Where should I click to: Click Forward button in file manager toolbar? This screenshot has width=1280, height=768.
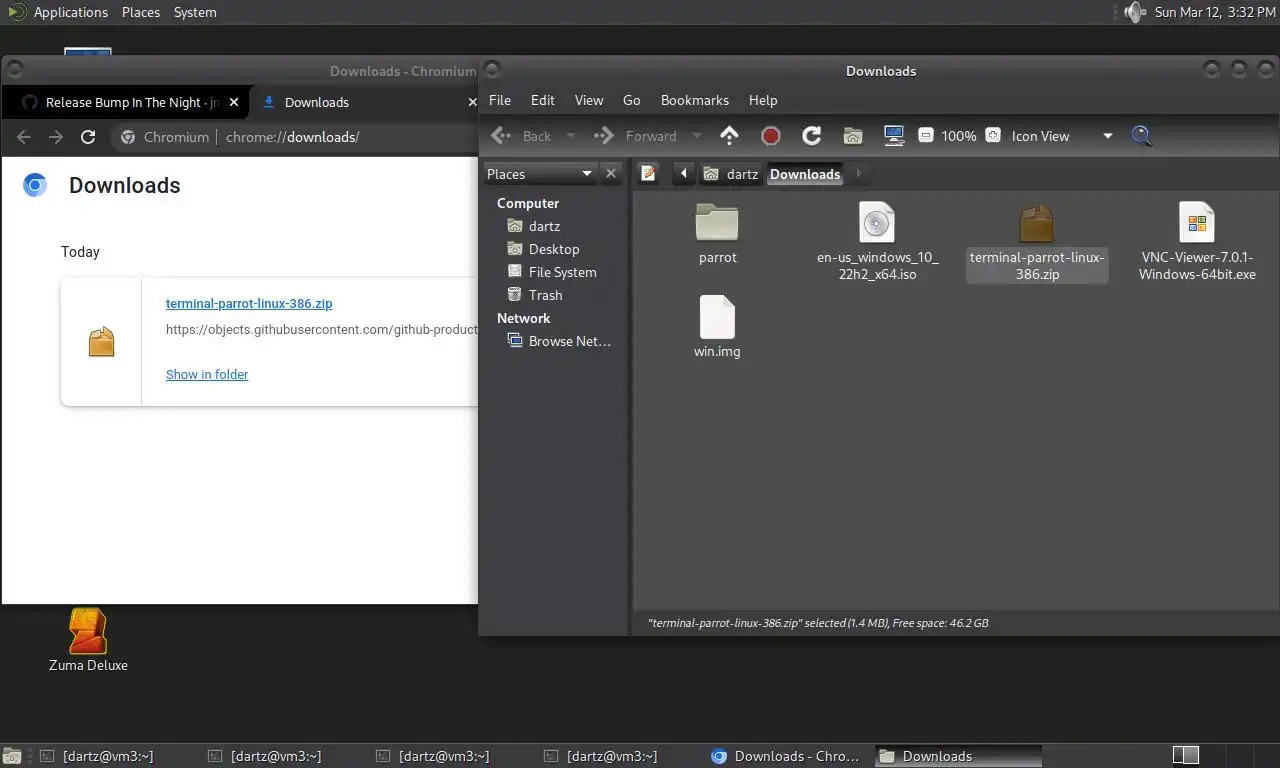click(x=636, y=136)
